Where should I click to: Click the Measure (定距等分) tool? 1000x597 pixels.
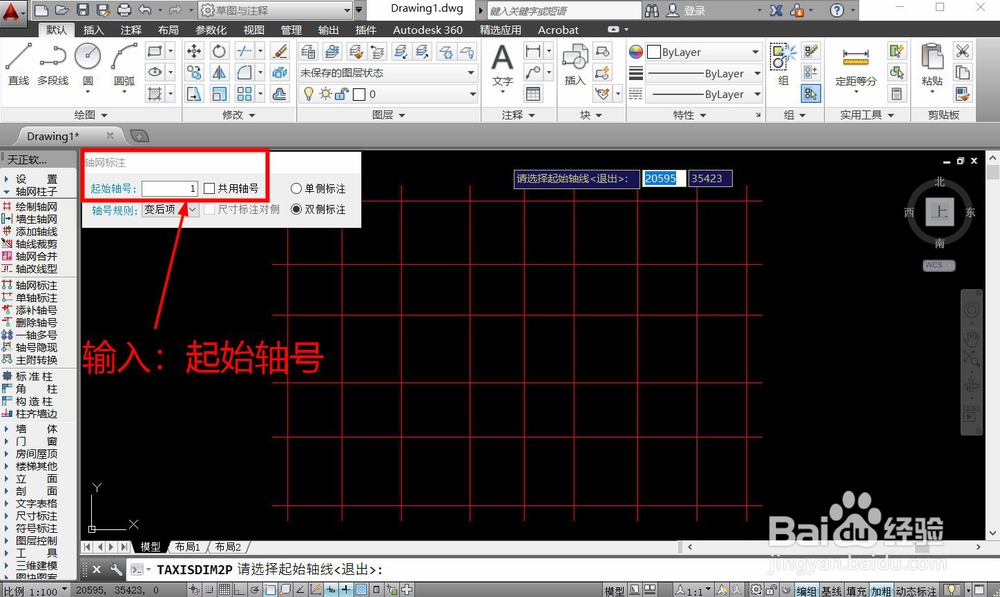[x=856, y=66]
